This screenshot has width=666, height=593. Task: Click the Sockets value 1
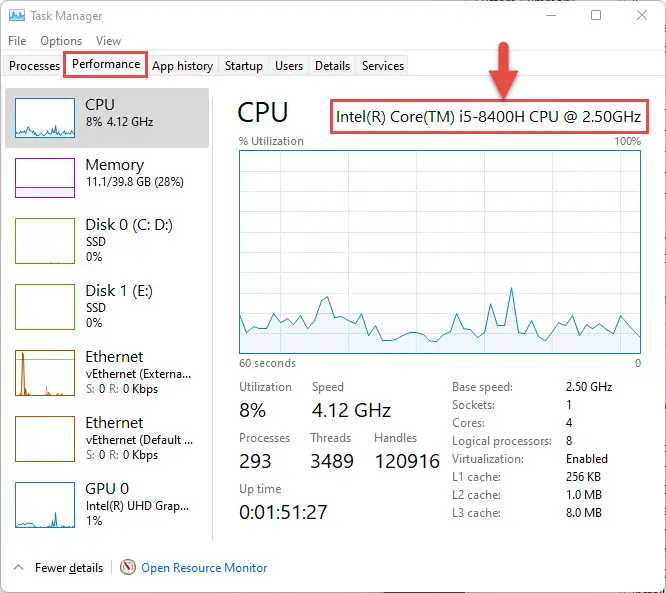coord(569,405)
